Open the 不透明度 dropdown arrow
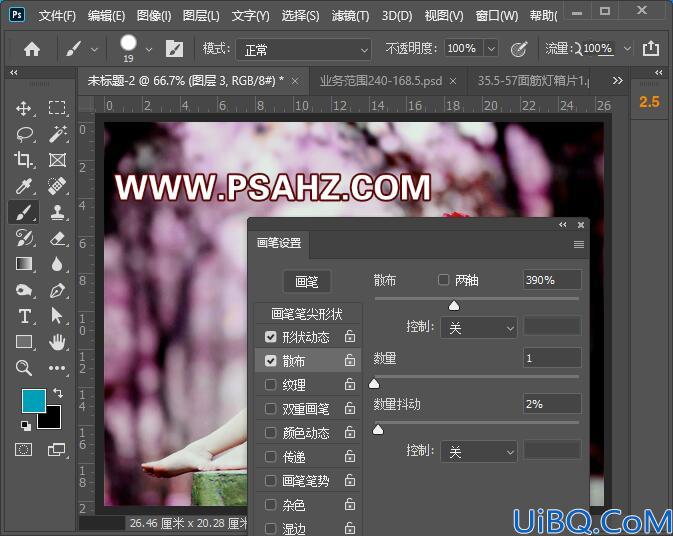The height and width of the screenshot is (536, 673). [491, 49]
